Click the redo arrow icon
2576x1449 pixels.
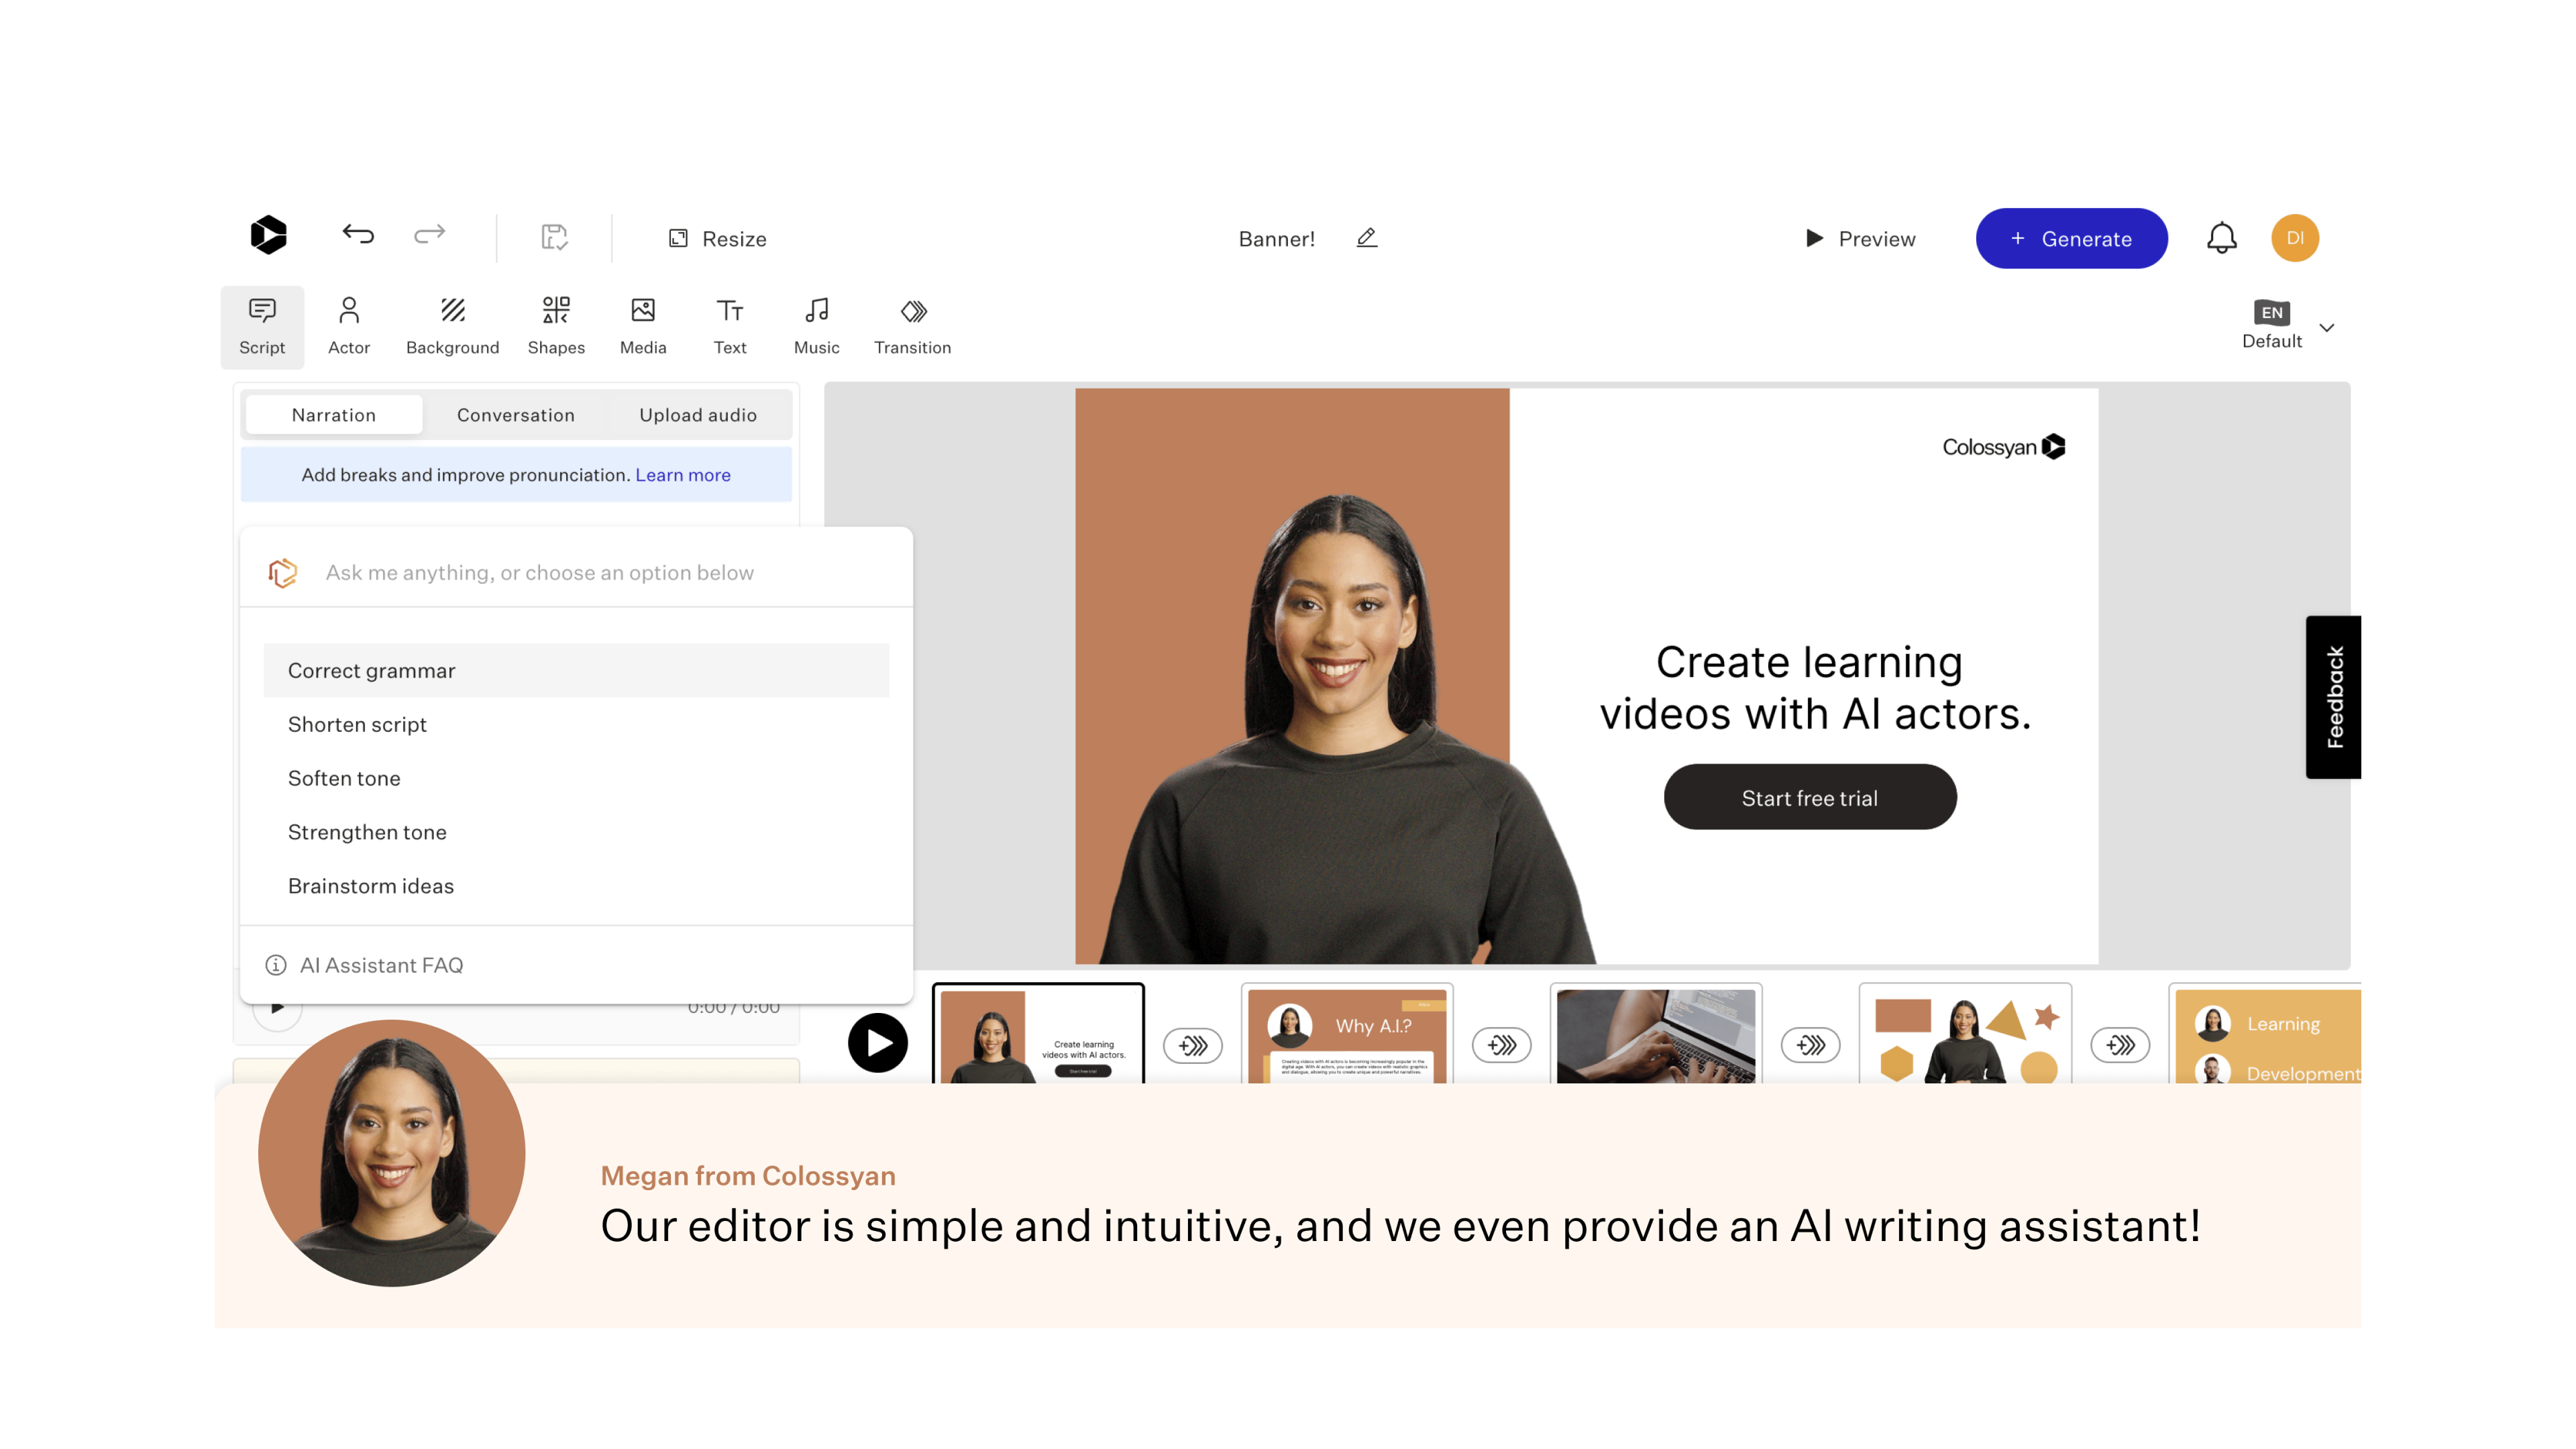coord(430,234)
